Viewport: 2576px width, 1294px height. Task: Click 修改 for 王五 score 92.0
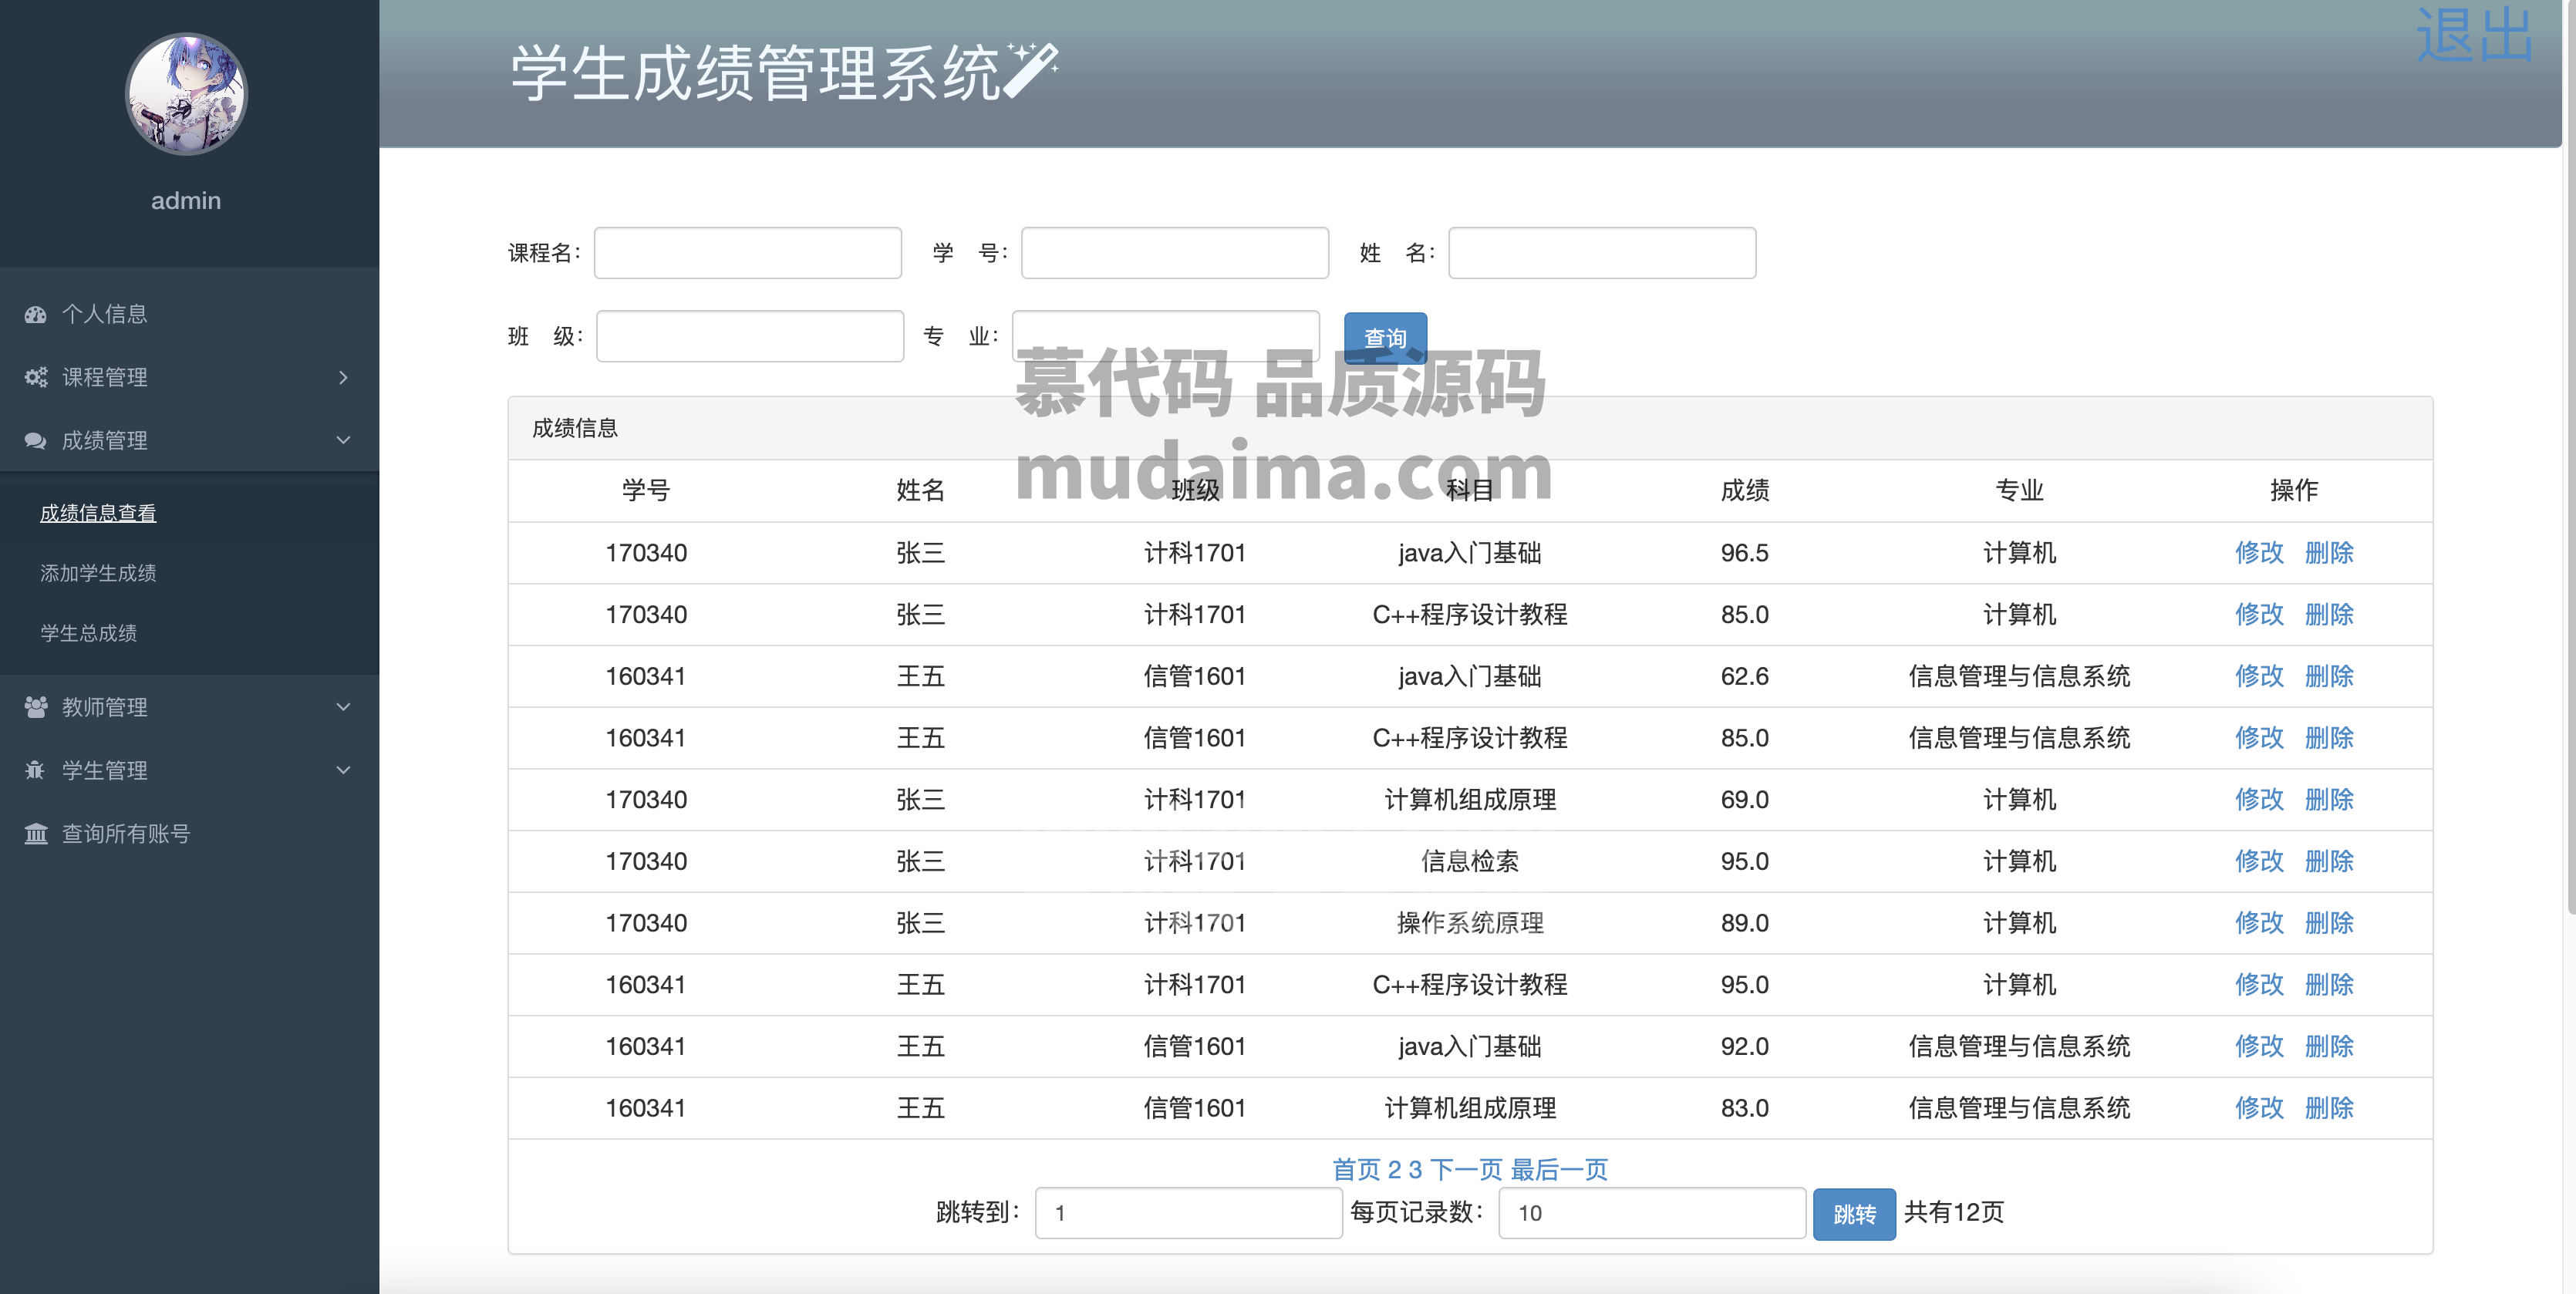click(x=2259, y=1046)
